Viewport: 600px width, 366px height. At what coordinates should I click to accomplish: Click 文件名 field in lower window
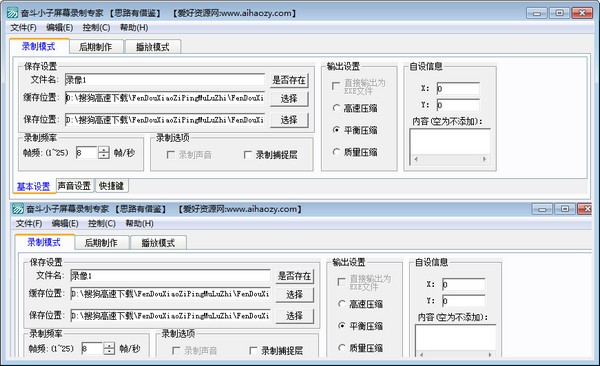click(x=170, y=276)
